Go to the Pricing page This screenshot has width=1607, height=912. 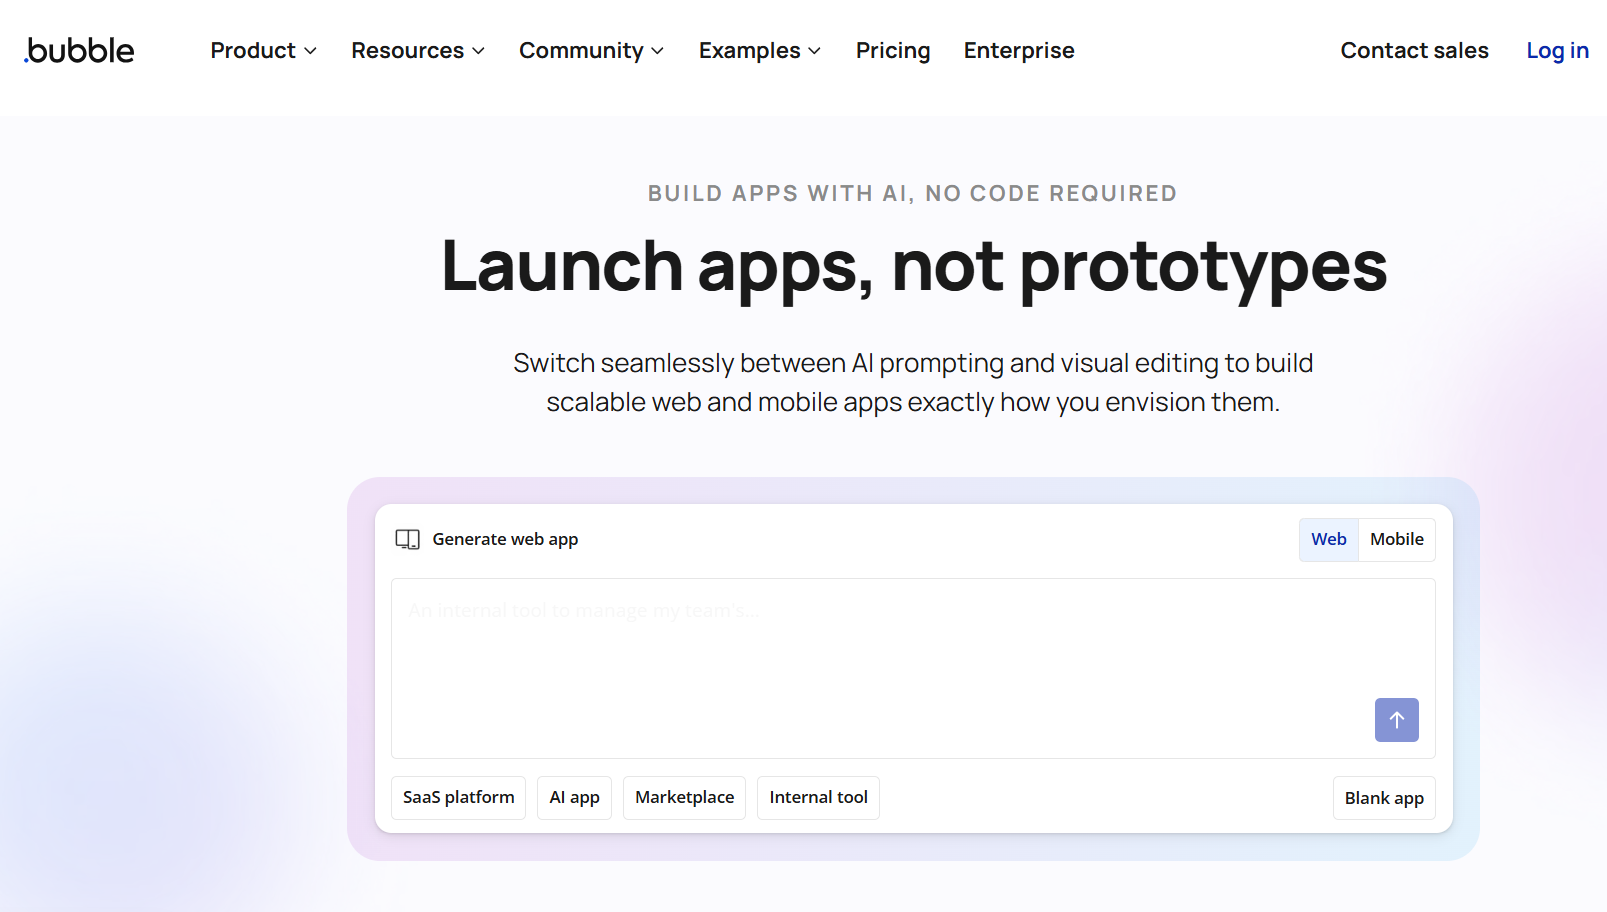[x=893, y=50]
